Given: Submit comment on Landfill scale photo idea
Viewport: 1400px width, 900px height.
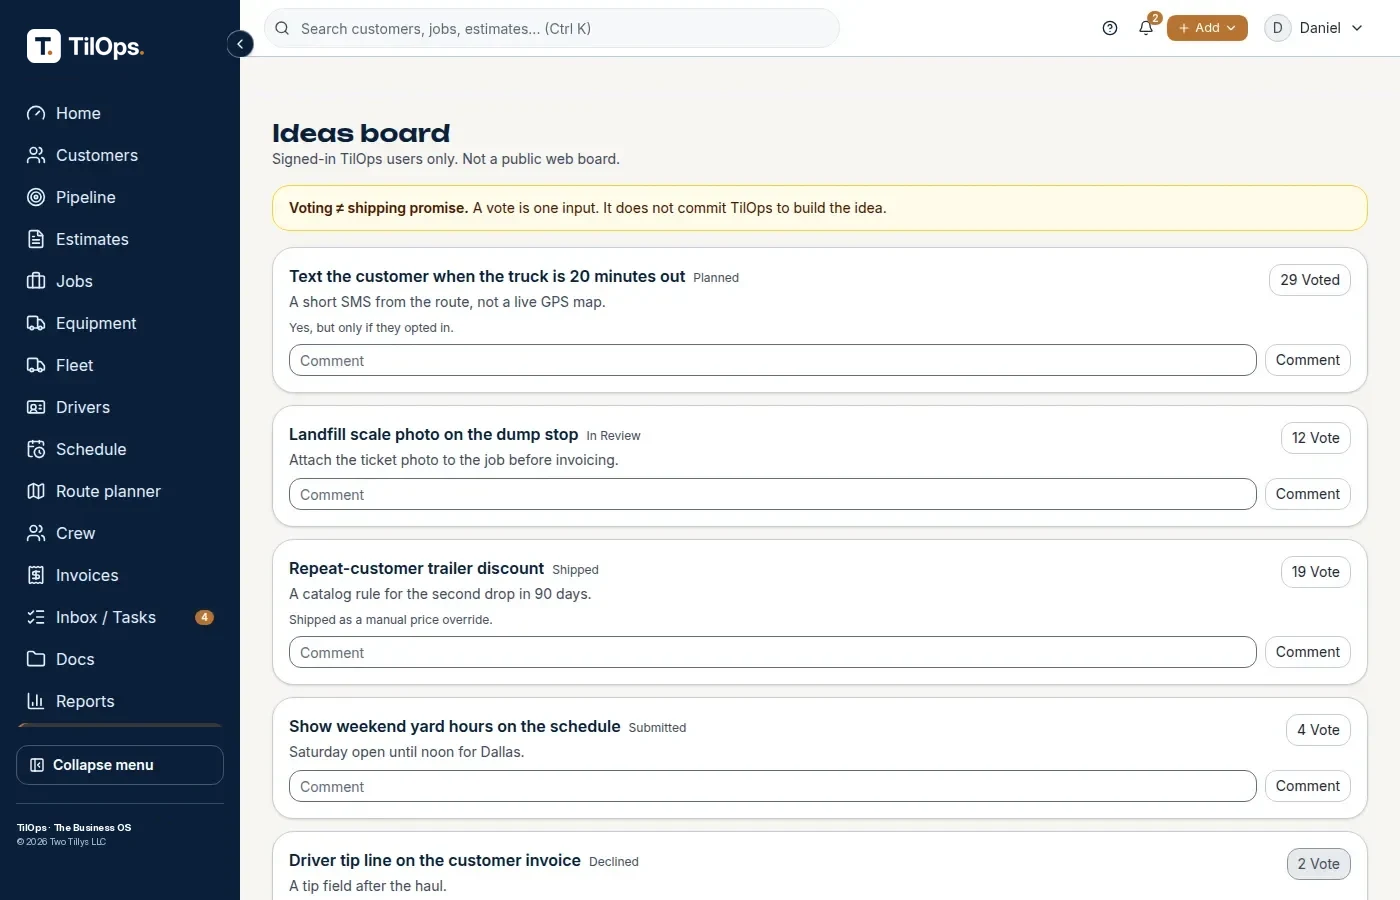Looking at the screenshot, I should pyautogui.click(x=1308, y=494).
